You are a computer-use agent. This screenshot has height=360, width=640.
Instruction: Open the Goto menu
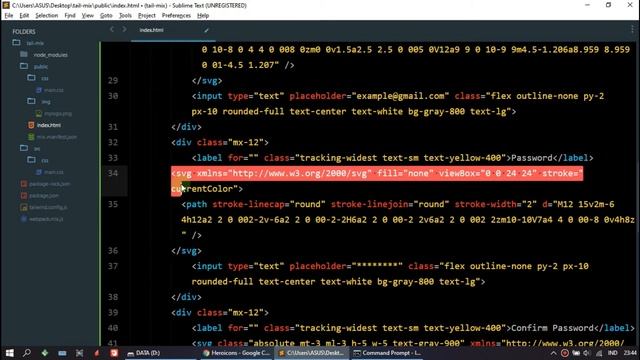click(106, 16)
